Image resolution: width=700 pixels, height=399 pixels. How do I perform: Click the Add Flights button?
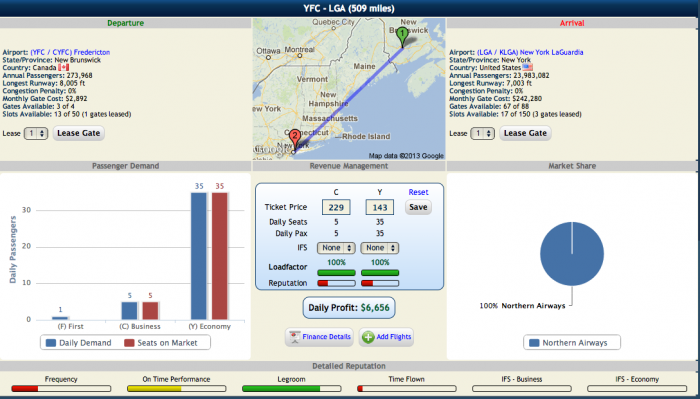click(387, 337)
